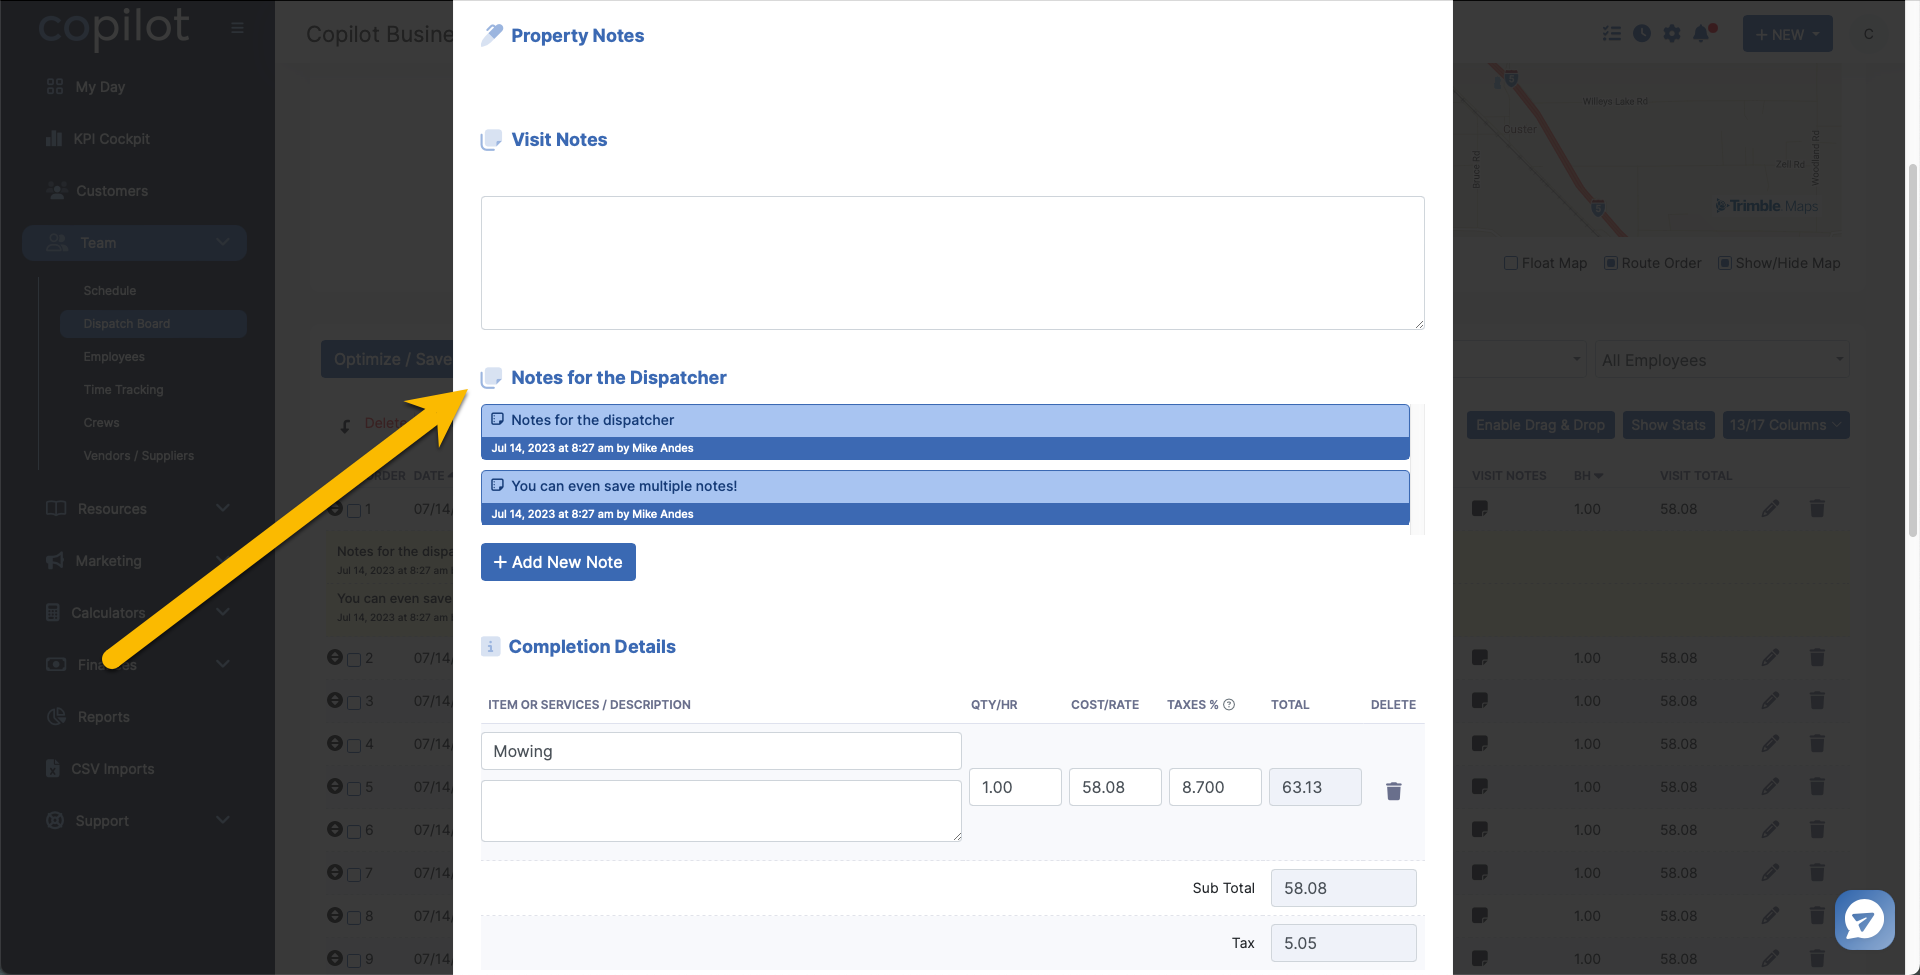Open the chat support bubble icon

point(1864,919)
